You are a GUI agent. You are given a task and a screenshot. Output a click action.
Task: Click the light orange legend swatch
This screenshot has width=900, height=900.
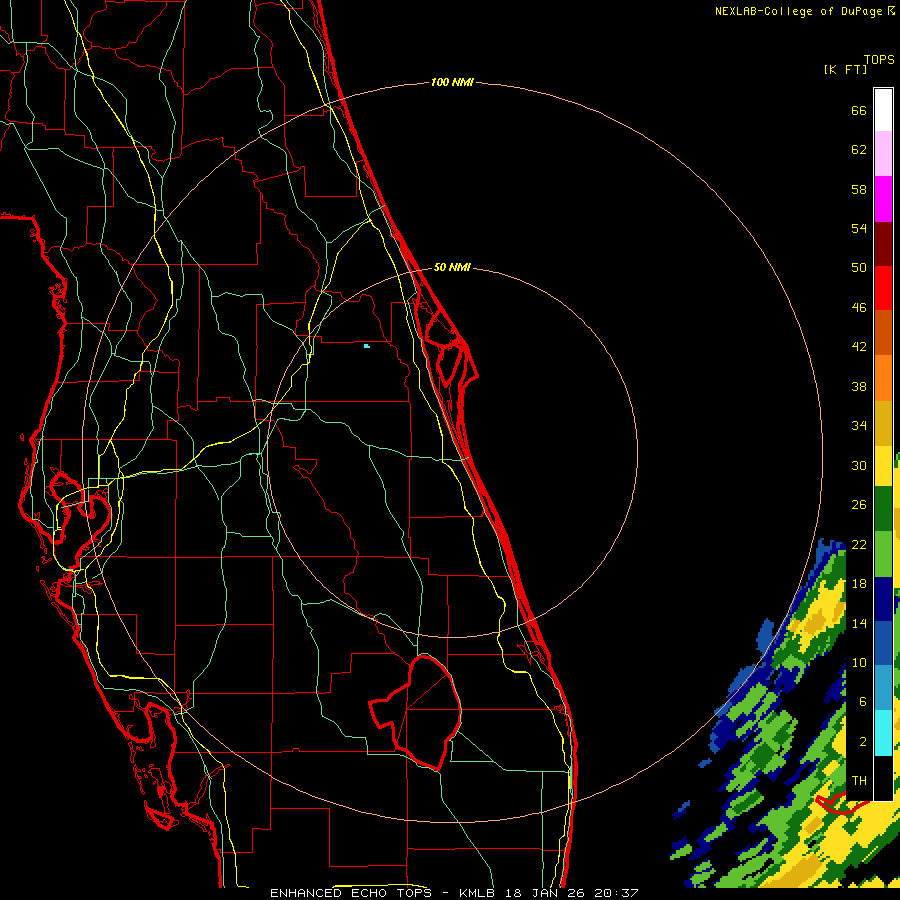(x=883, y=378)
